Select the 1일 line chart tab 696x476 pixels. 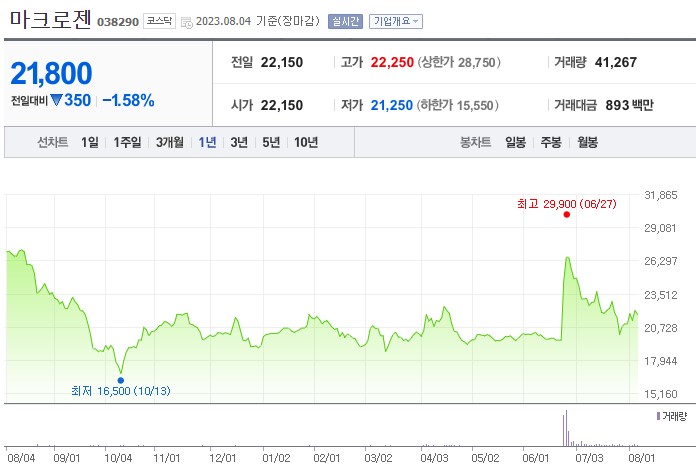coord(90,142)
